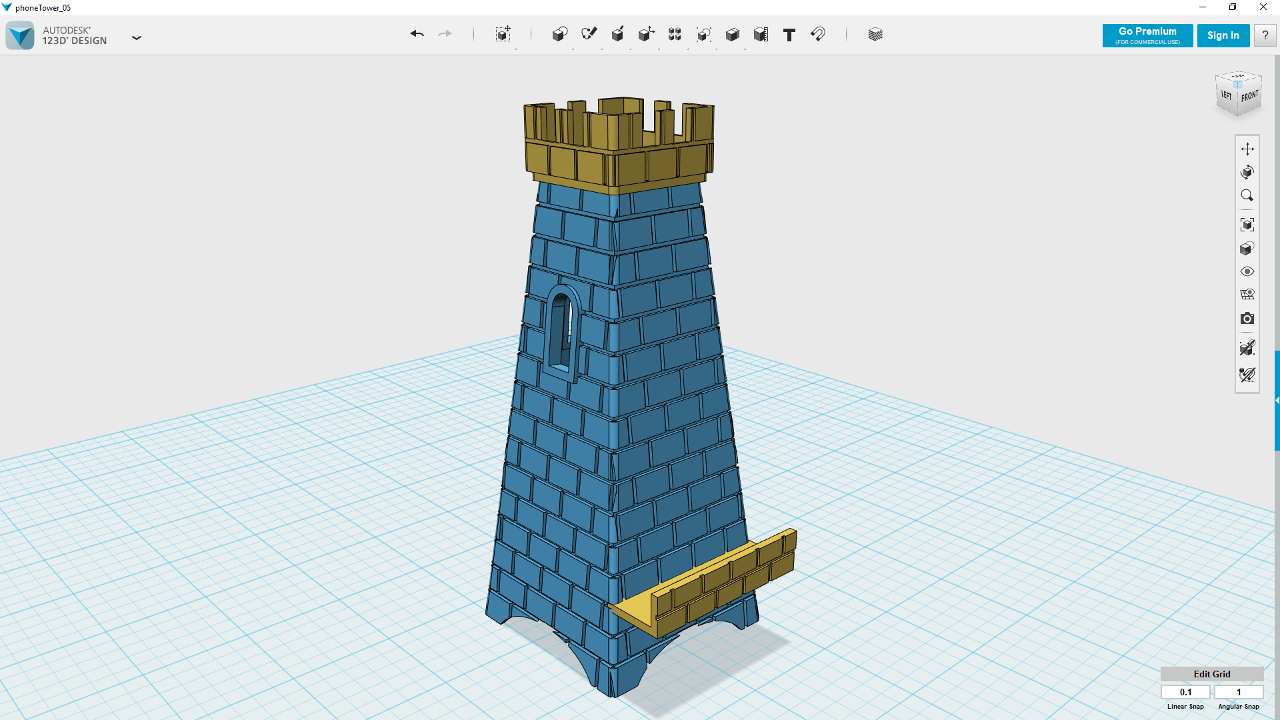Toggle grid visibility in the navigation bar
The height and width of the screenshot is (720, 1280).
click(x=1247, y=295)
